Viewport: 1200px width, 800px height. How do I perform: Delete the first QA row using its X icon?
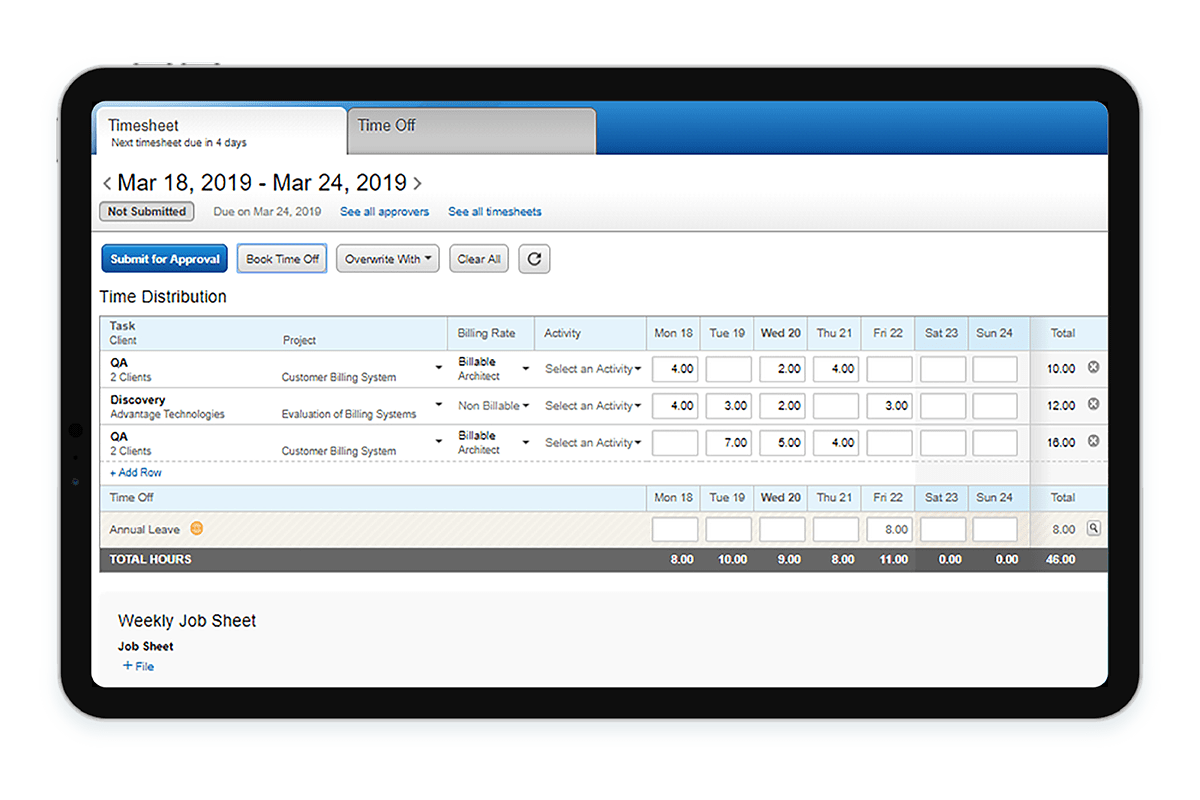[x=1091, y=369]
